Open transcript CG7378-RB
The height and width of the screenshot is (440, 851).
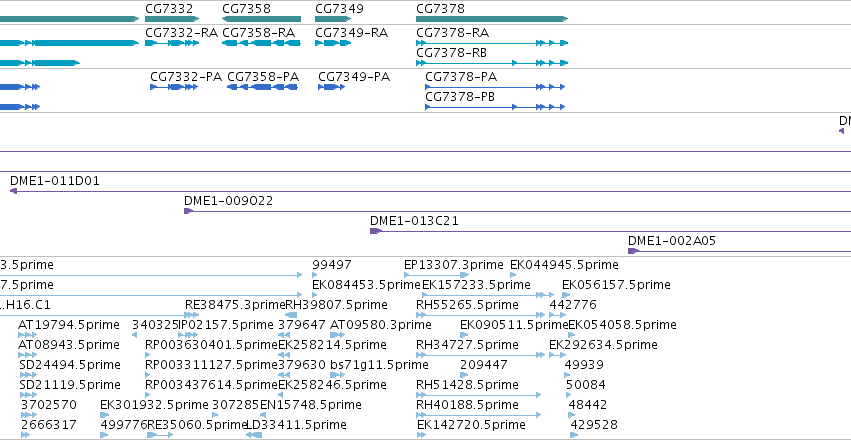(x=451, y=53)
